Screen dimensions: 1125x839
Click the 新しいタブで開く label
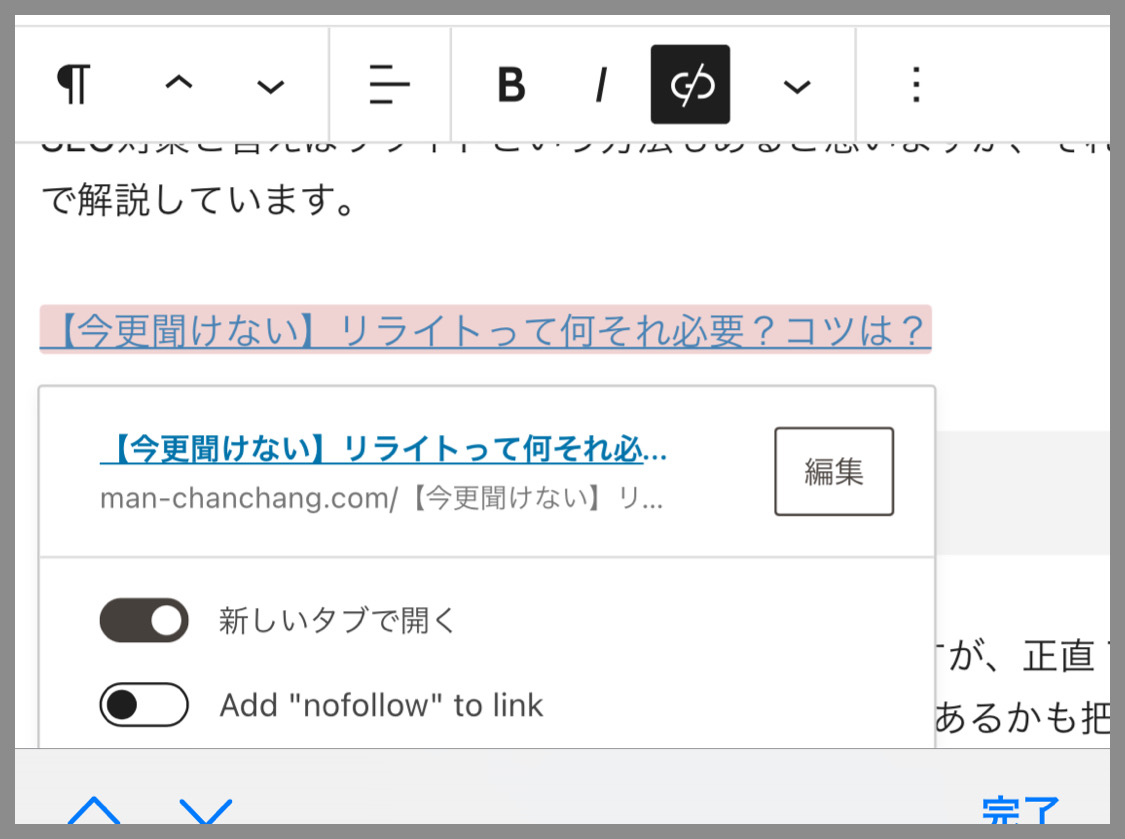click(x=337, y=621)
